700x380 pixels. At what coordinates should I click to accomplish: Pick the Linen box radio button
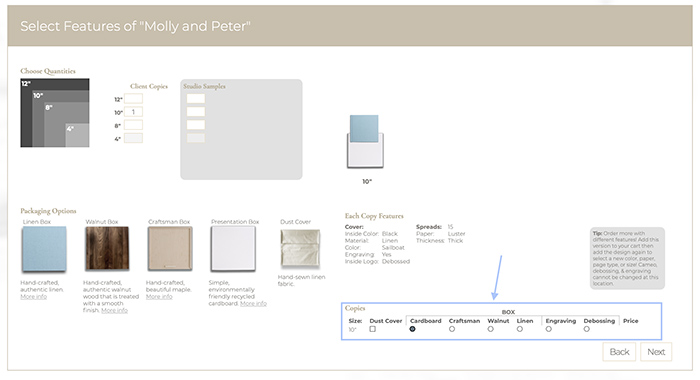pos(520,329)
